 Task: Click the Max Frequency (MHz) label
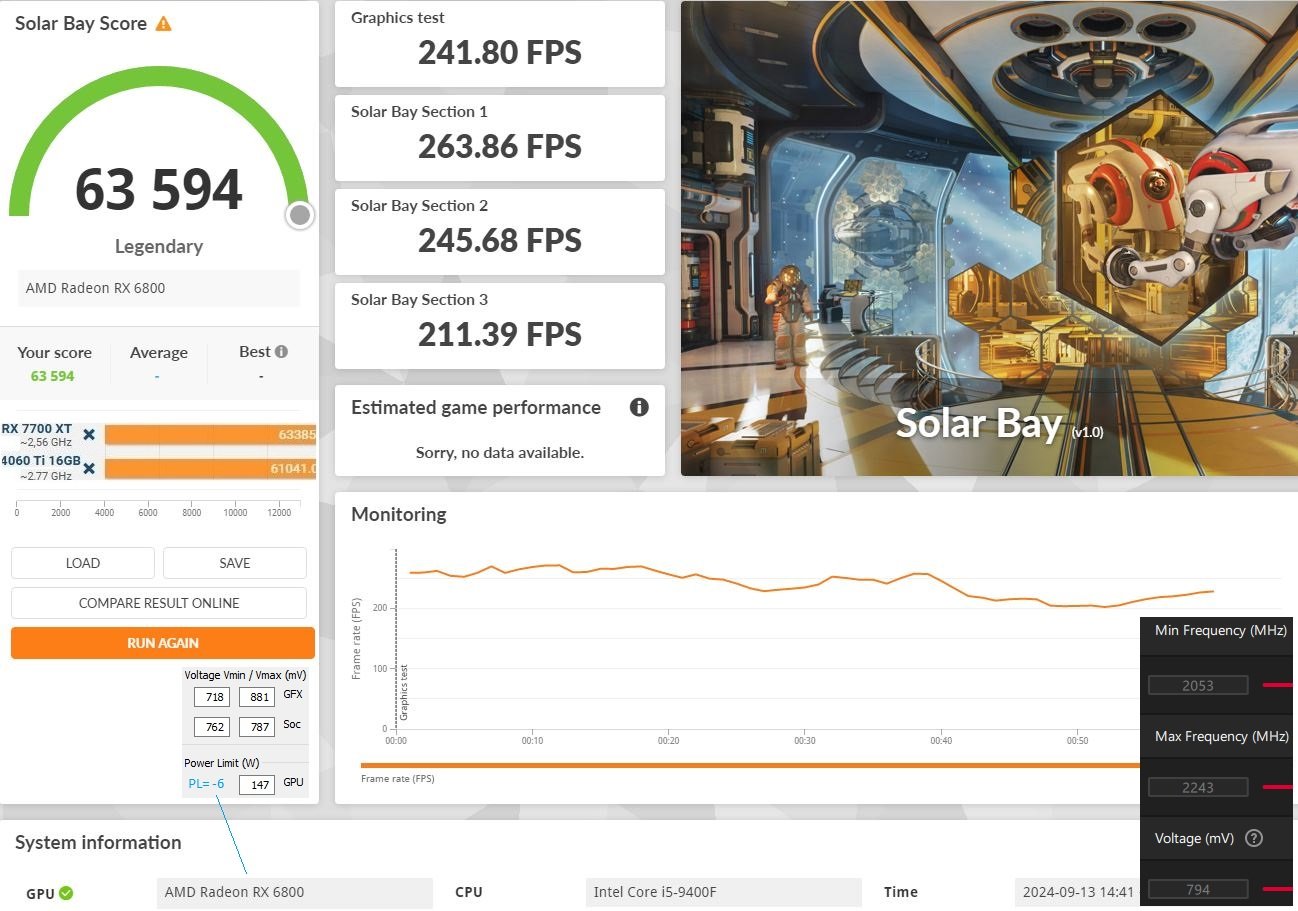[x=1222, y=736]
